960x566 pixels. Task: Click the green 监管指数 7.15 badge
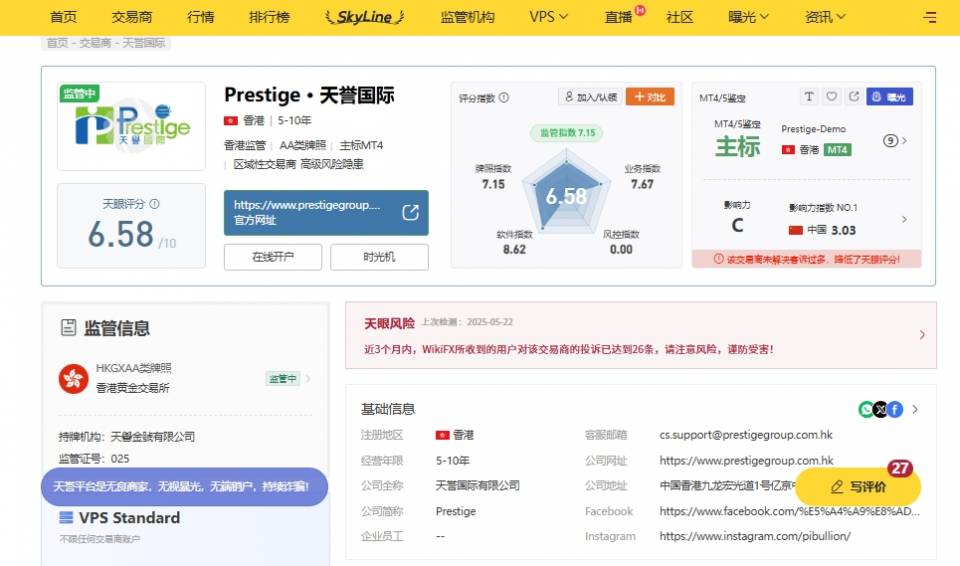[x=567, y=132]
